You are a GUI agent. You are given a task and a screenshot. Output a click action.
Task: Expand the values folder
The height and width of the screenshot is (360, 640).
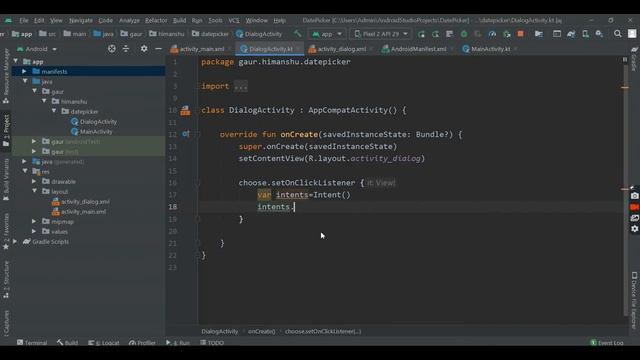point(34,231)
